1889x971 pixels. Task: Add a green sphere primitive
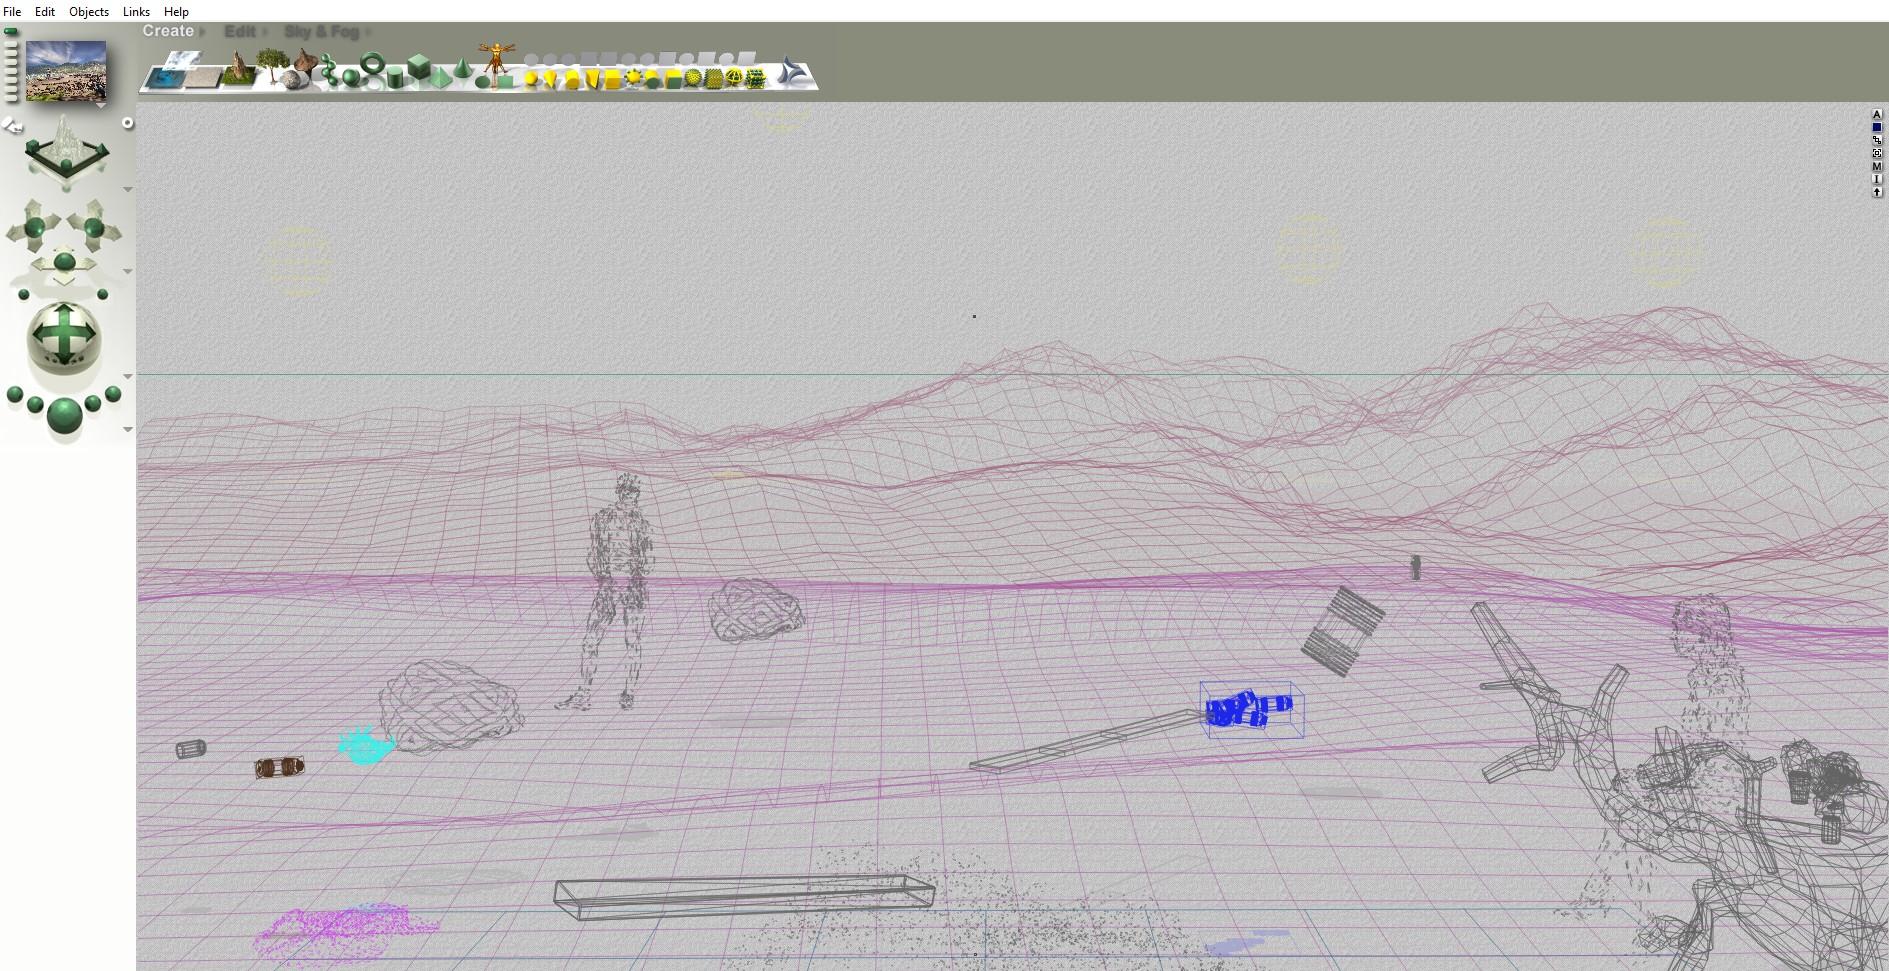click(350, 77)
